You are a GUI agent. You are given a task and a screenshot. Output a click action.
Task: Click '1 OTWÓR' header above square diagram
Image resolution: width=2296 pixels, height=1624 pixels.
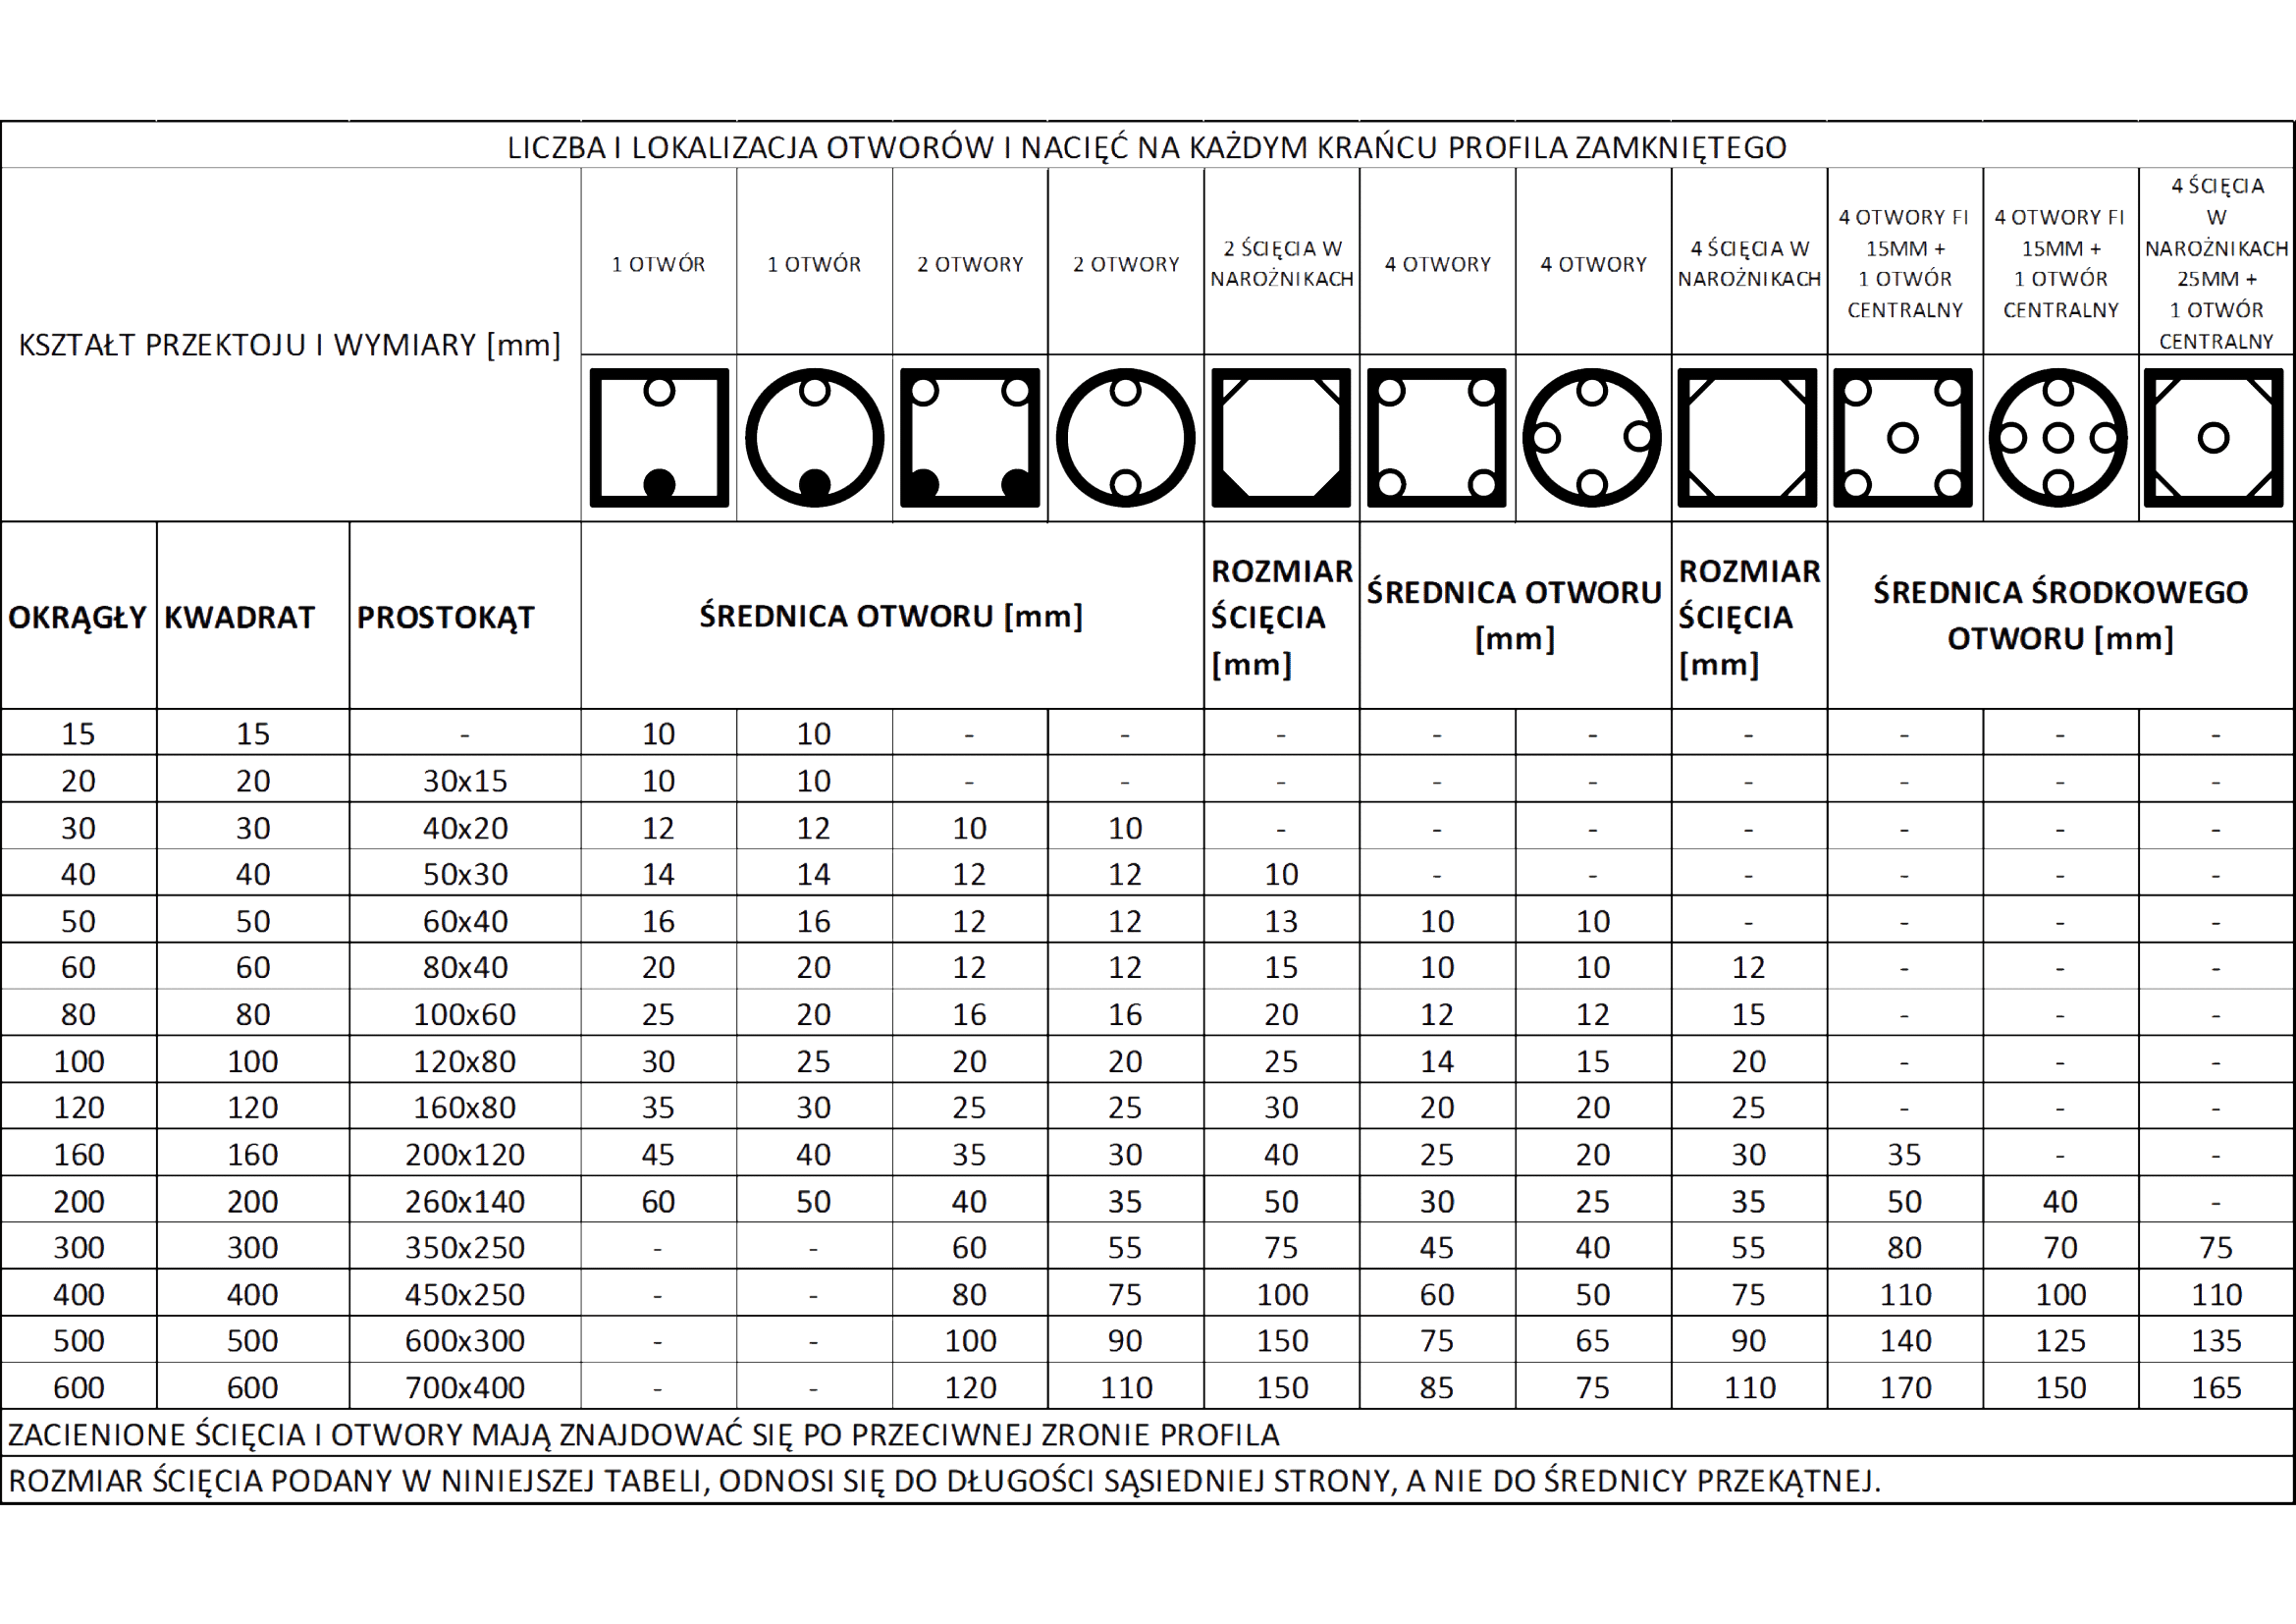[x=659, y=264]
